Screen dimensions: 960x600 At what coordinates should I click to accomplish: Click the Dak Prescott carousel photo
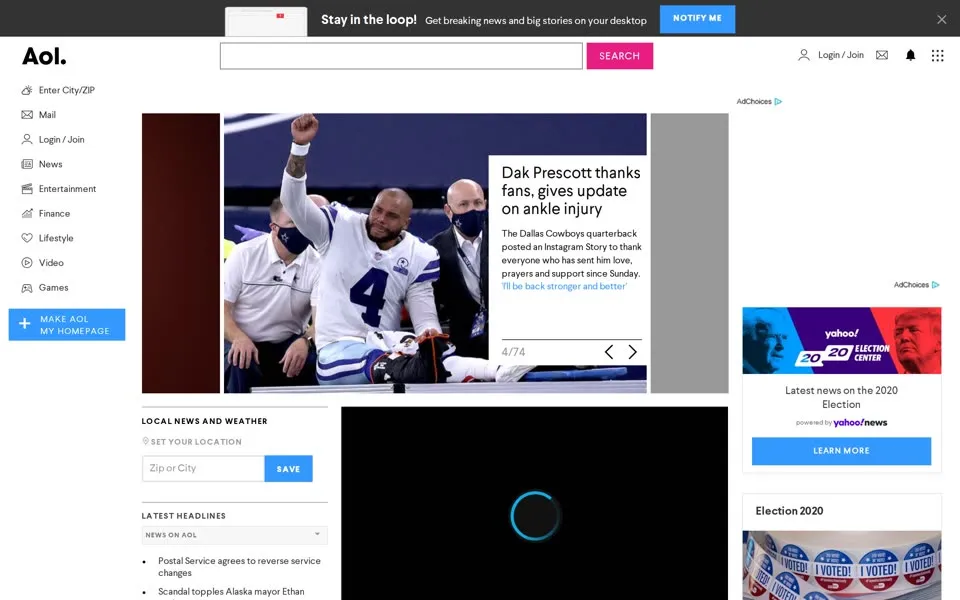(356, 253)
